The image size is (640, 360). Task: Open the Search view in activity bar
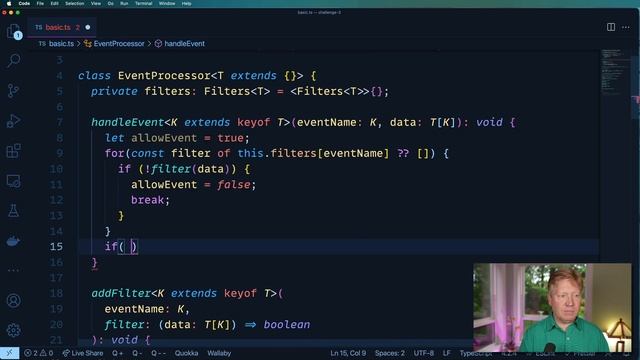(x=13, y=61)
